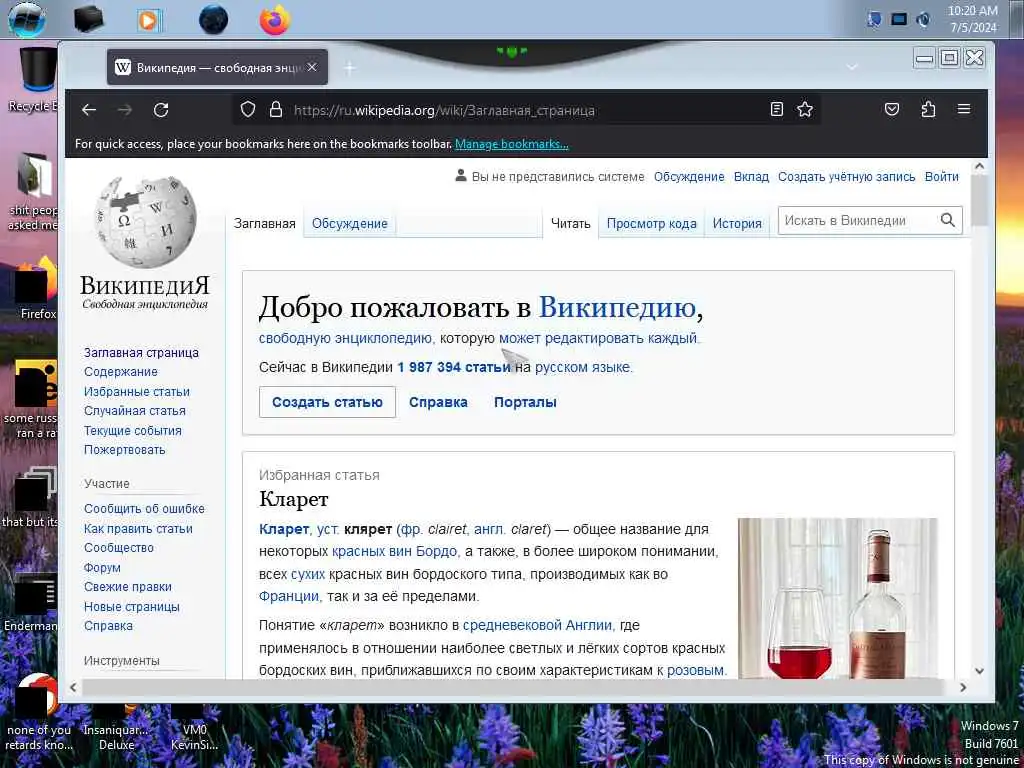Open the padlock site security info
Viewport: 1024px width, 768px height.
[x=276, y=109]
